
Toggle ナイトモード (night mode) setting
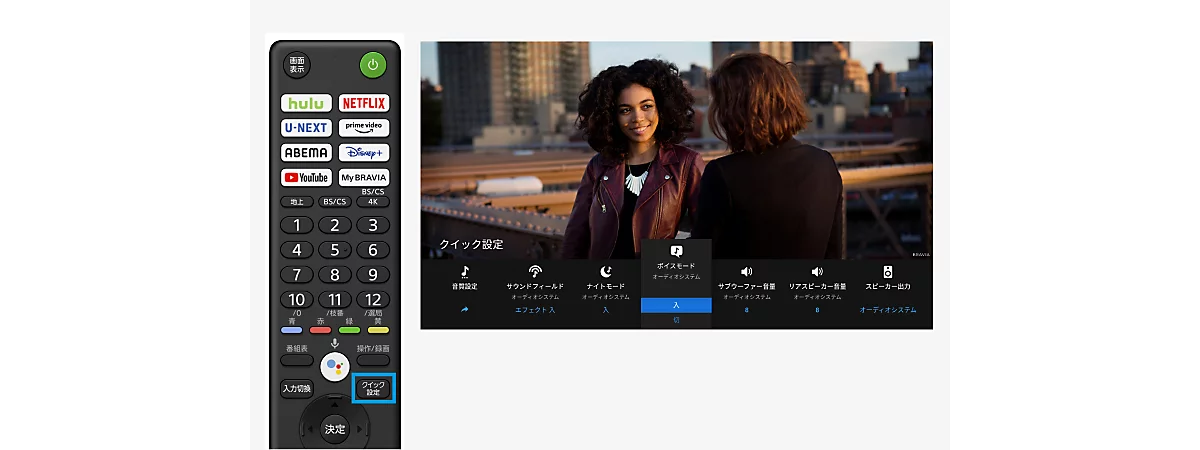pos(605,290)
